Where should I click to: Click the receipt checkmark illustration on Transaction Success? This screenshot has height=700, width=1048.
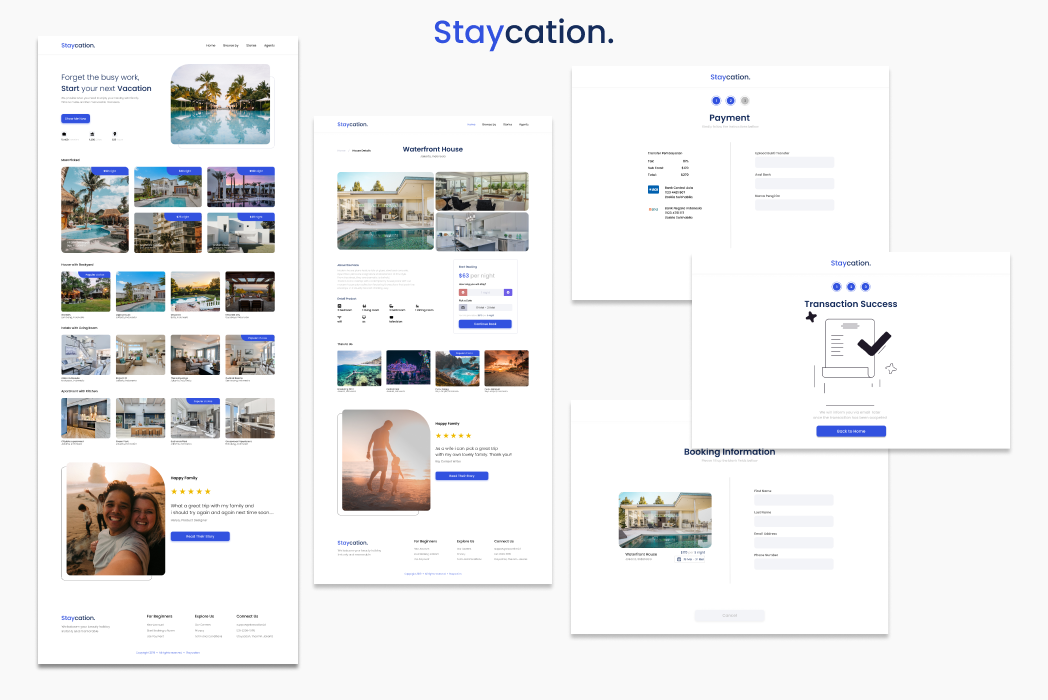(851, 356)
